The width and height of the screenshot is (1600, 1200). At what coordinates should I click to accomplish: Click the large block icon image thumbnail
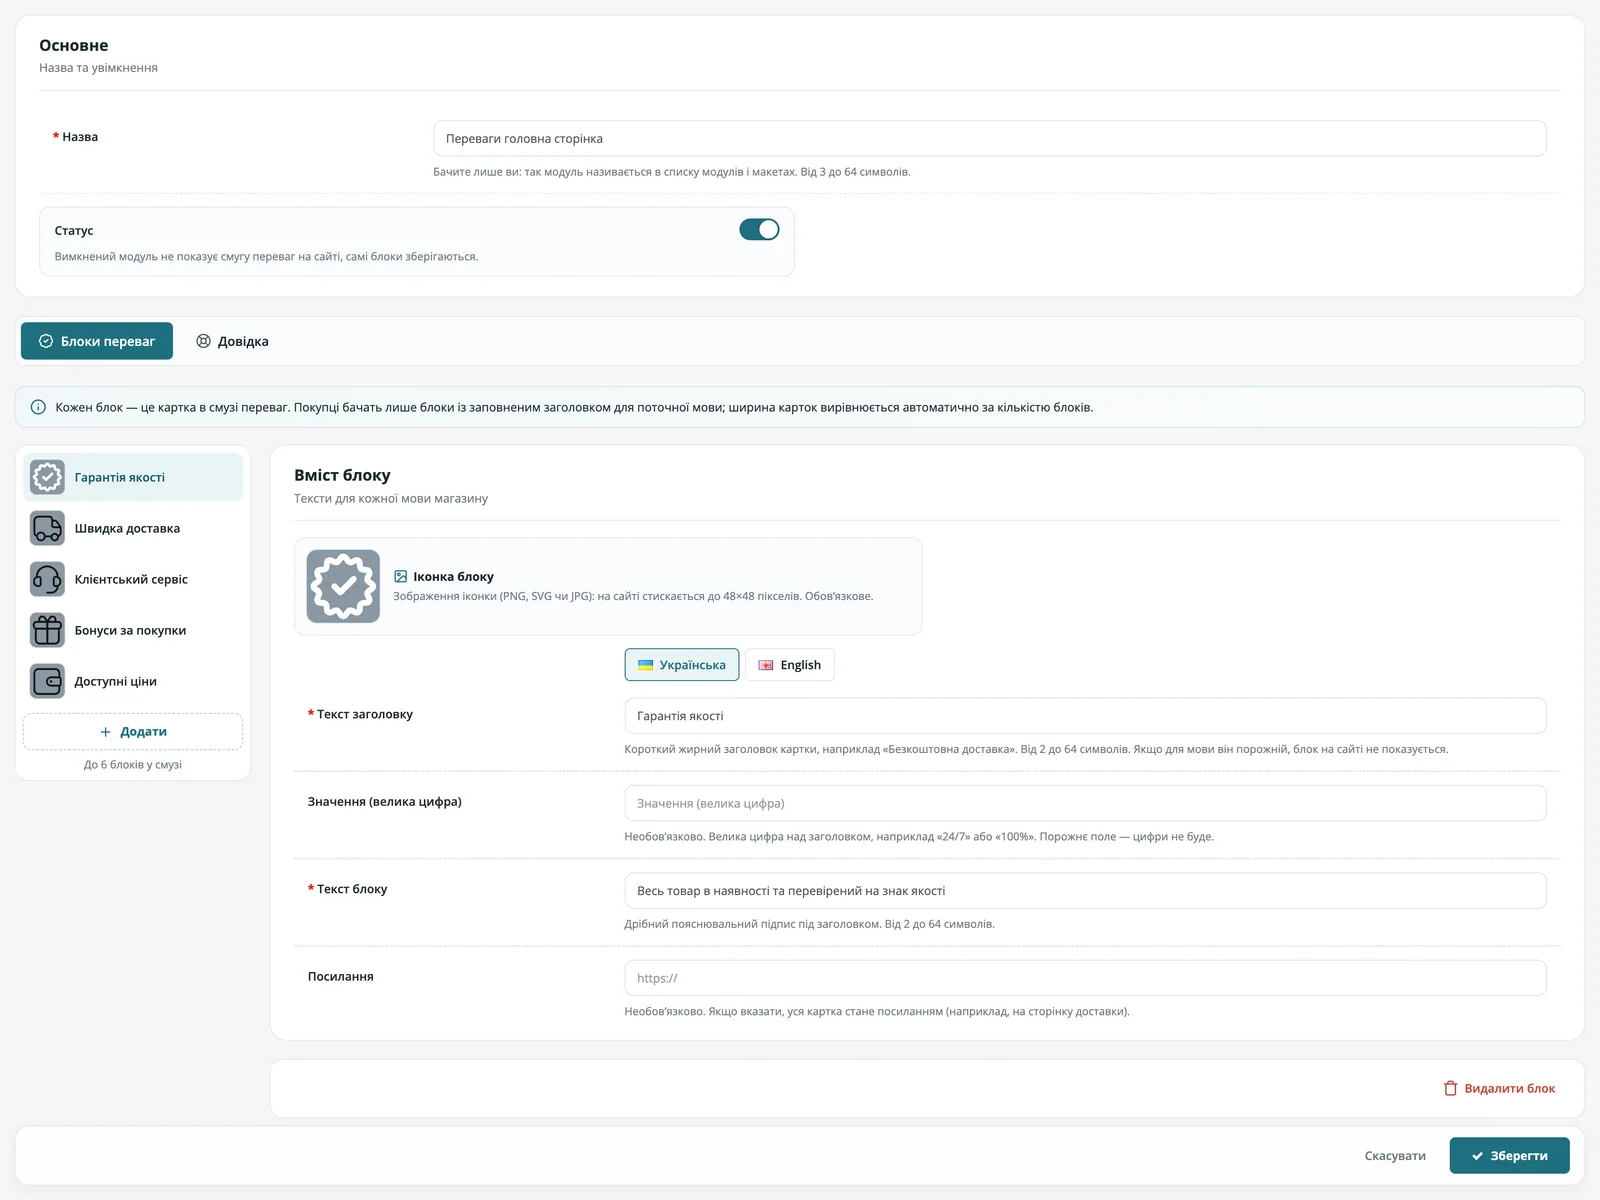tap(343, 586)
